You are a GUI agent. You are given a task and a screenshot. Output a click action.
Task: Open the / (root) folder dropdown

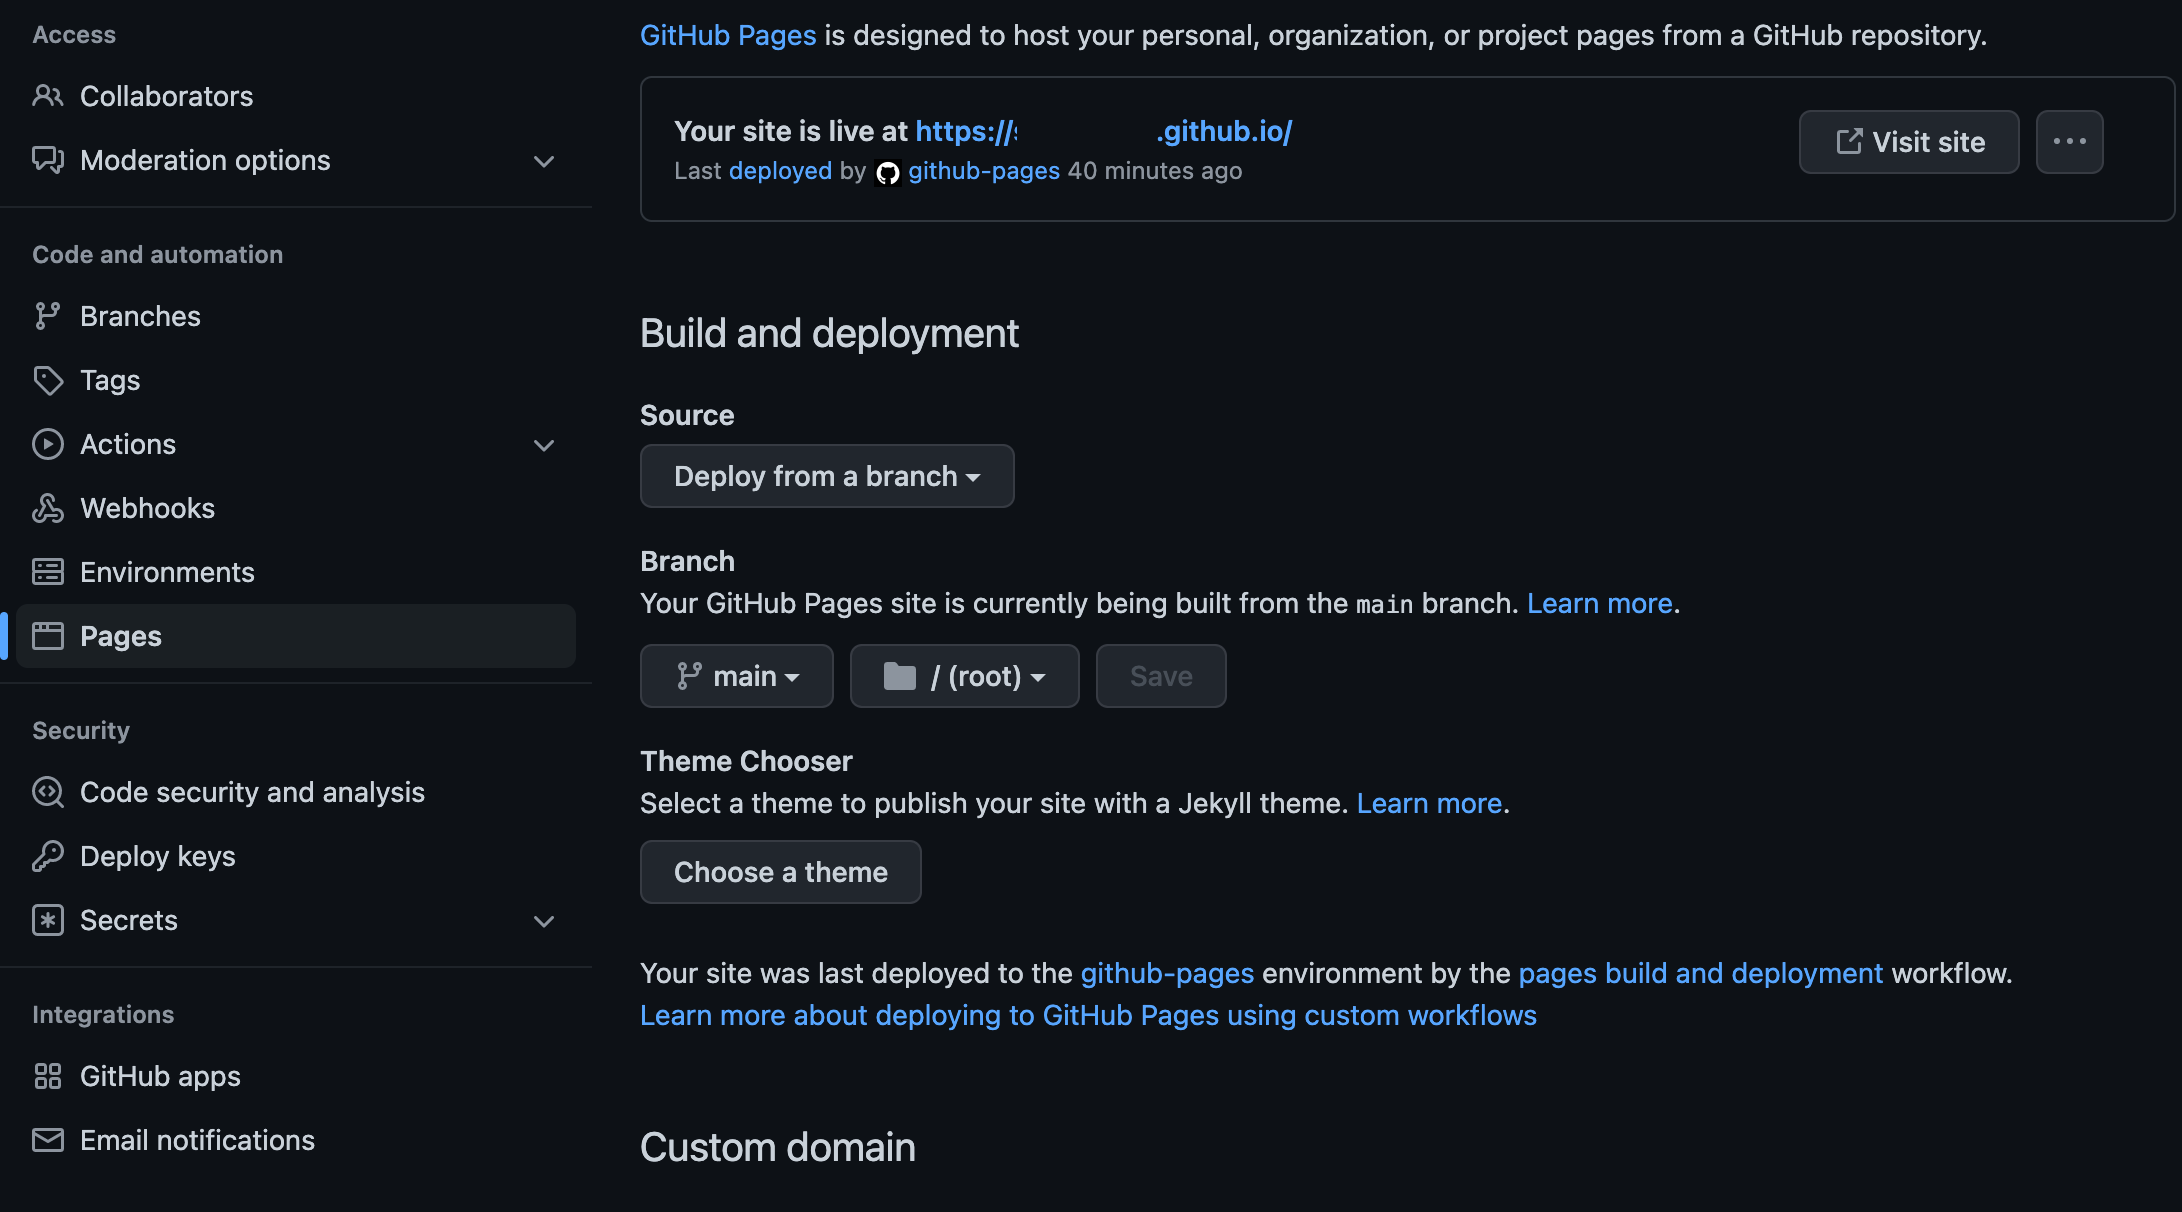[964, 676]
